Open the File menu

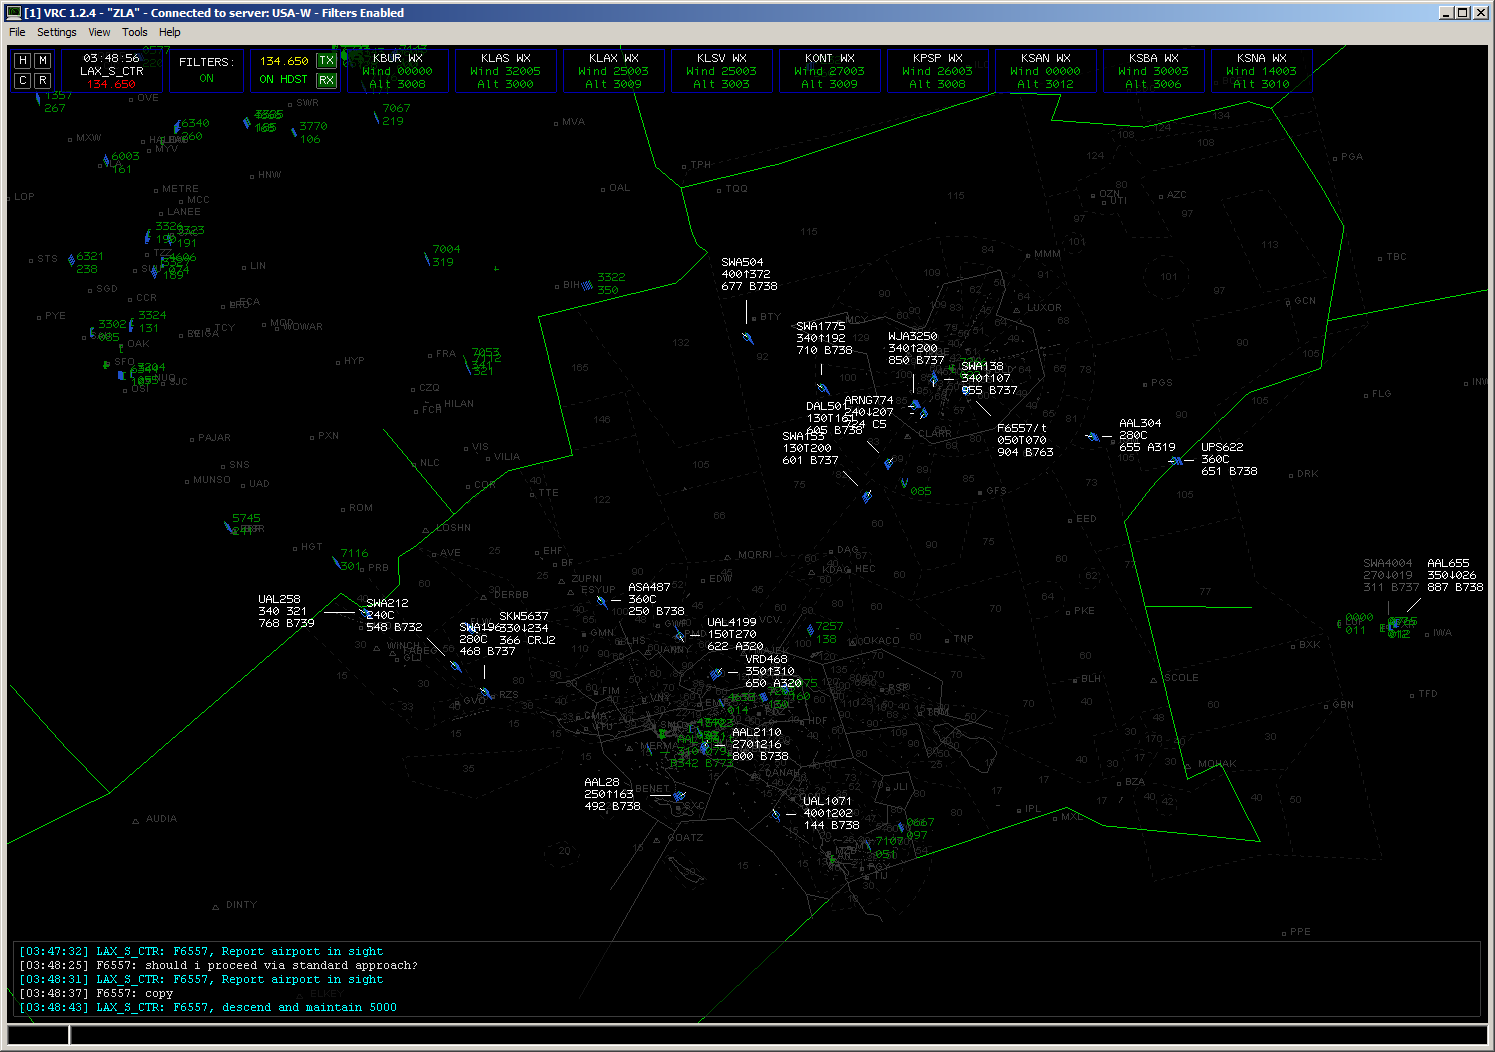coord(17,32)
